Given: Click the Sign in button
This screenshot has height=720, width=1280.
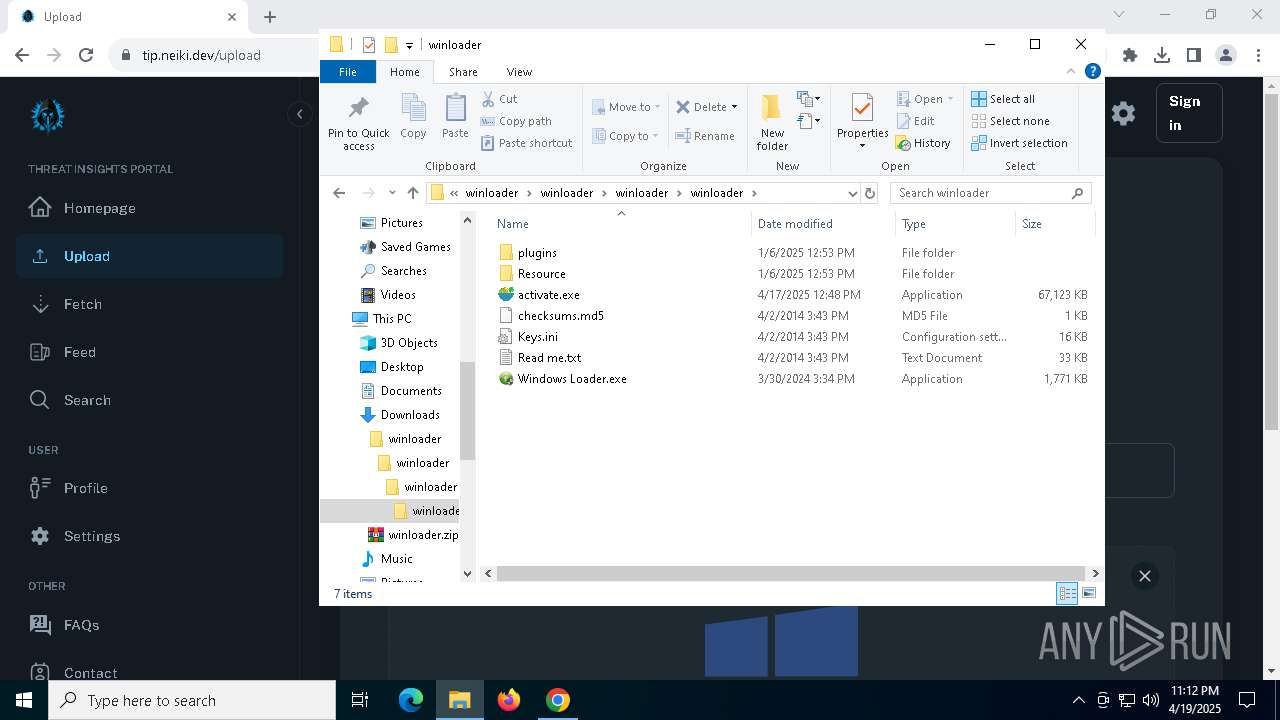Looking at the screenshot, I should pyautogui.click(x=1189, y=113).
